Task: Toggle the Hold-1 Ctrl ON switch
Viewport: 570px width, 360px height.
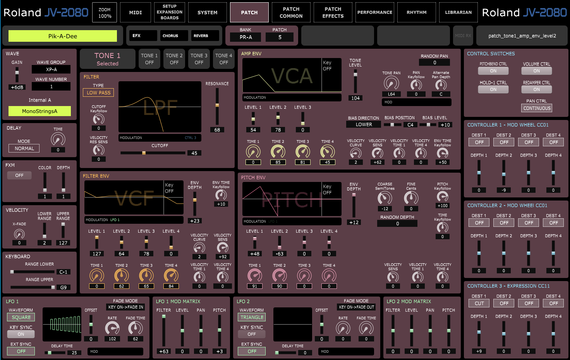Action: (x=493, y=89)
